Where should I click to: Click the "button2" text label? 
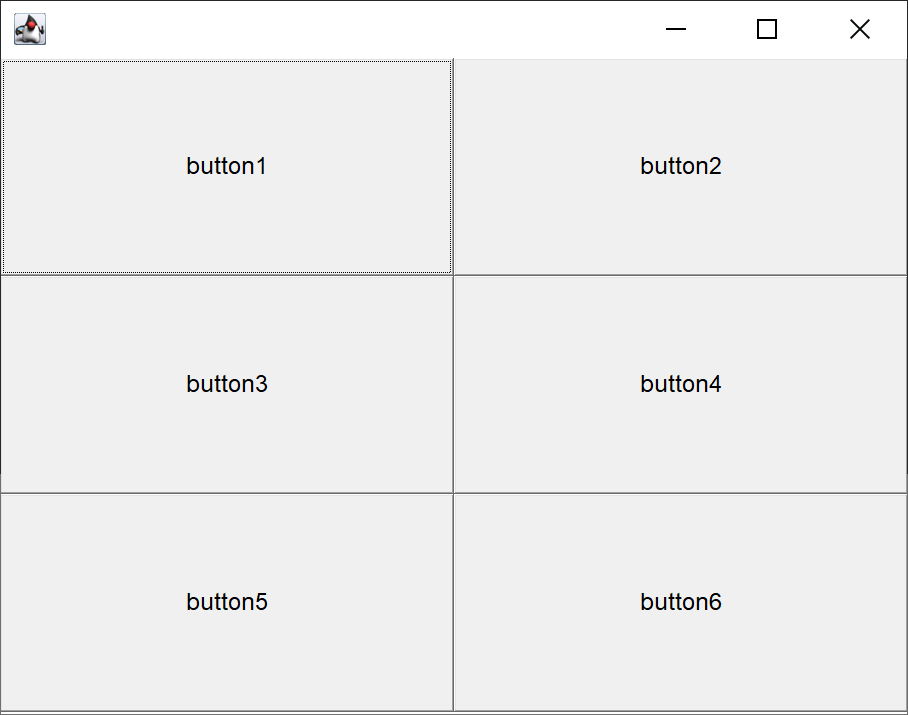tap(680, 166)
